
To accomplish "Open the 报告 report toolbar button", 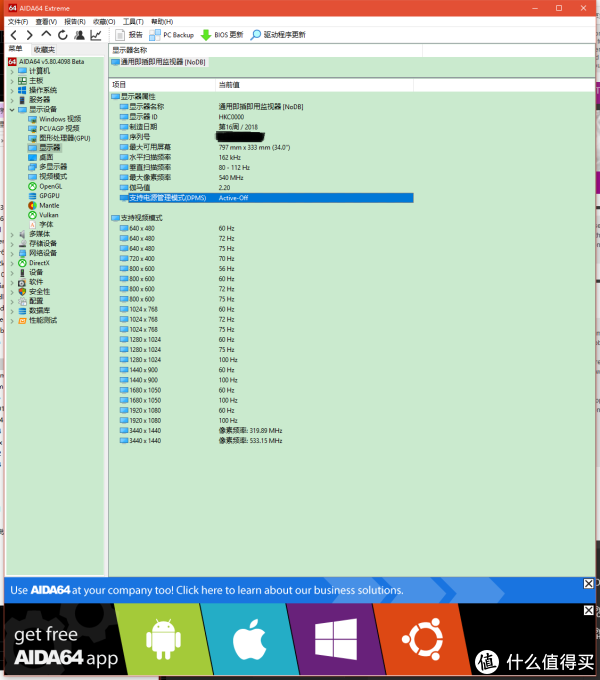I will coord(129,35).
